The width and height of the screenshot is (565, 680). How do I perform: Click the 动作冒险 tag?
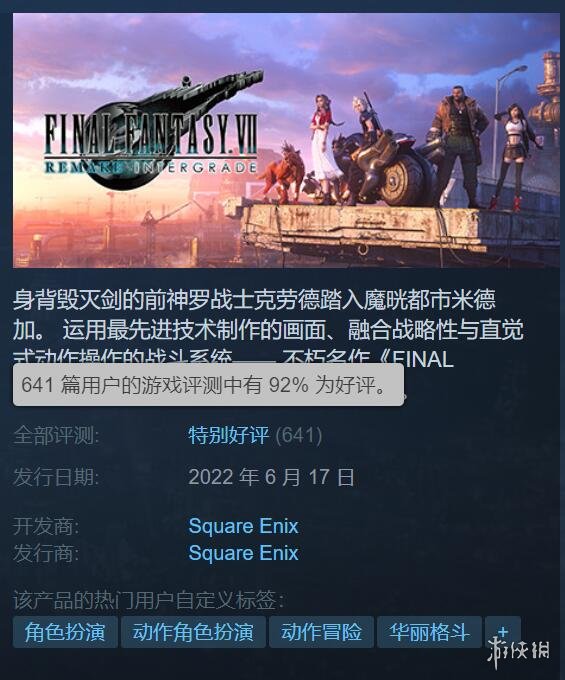[321, 632]
